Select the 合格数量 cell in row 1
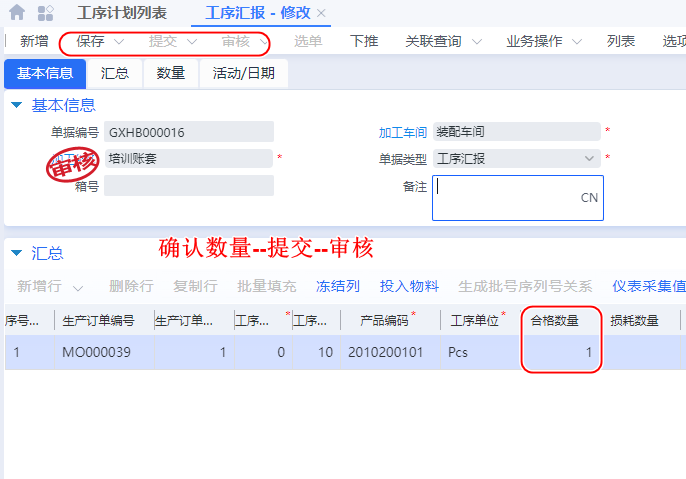 pyautogui.click(x=561, y=352)
